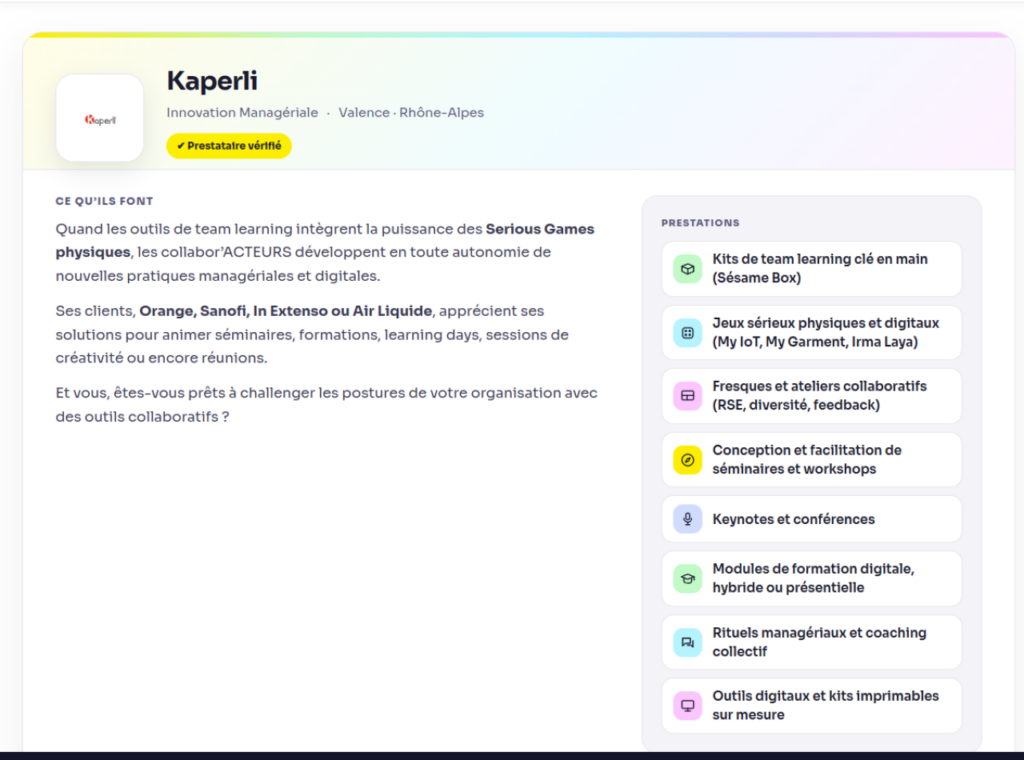This screenshot has height=760, width=1024.
Task: Click the paragraph starting Et vous, êtes-vous prêts
Action: tap(327, 405)
